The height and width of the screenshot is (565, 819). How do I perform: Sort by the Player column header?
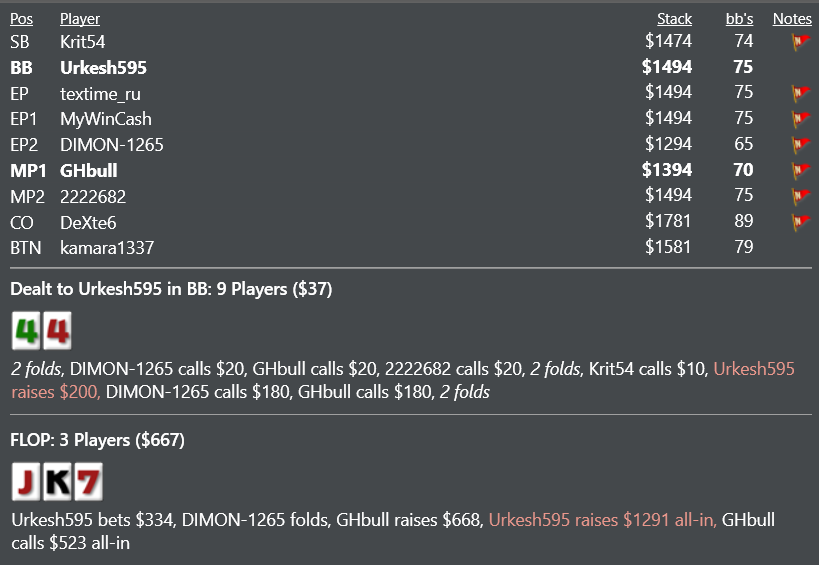pyautogui.click(x=80, y=19)
